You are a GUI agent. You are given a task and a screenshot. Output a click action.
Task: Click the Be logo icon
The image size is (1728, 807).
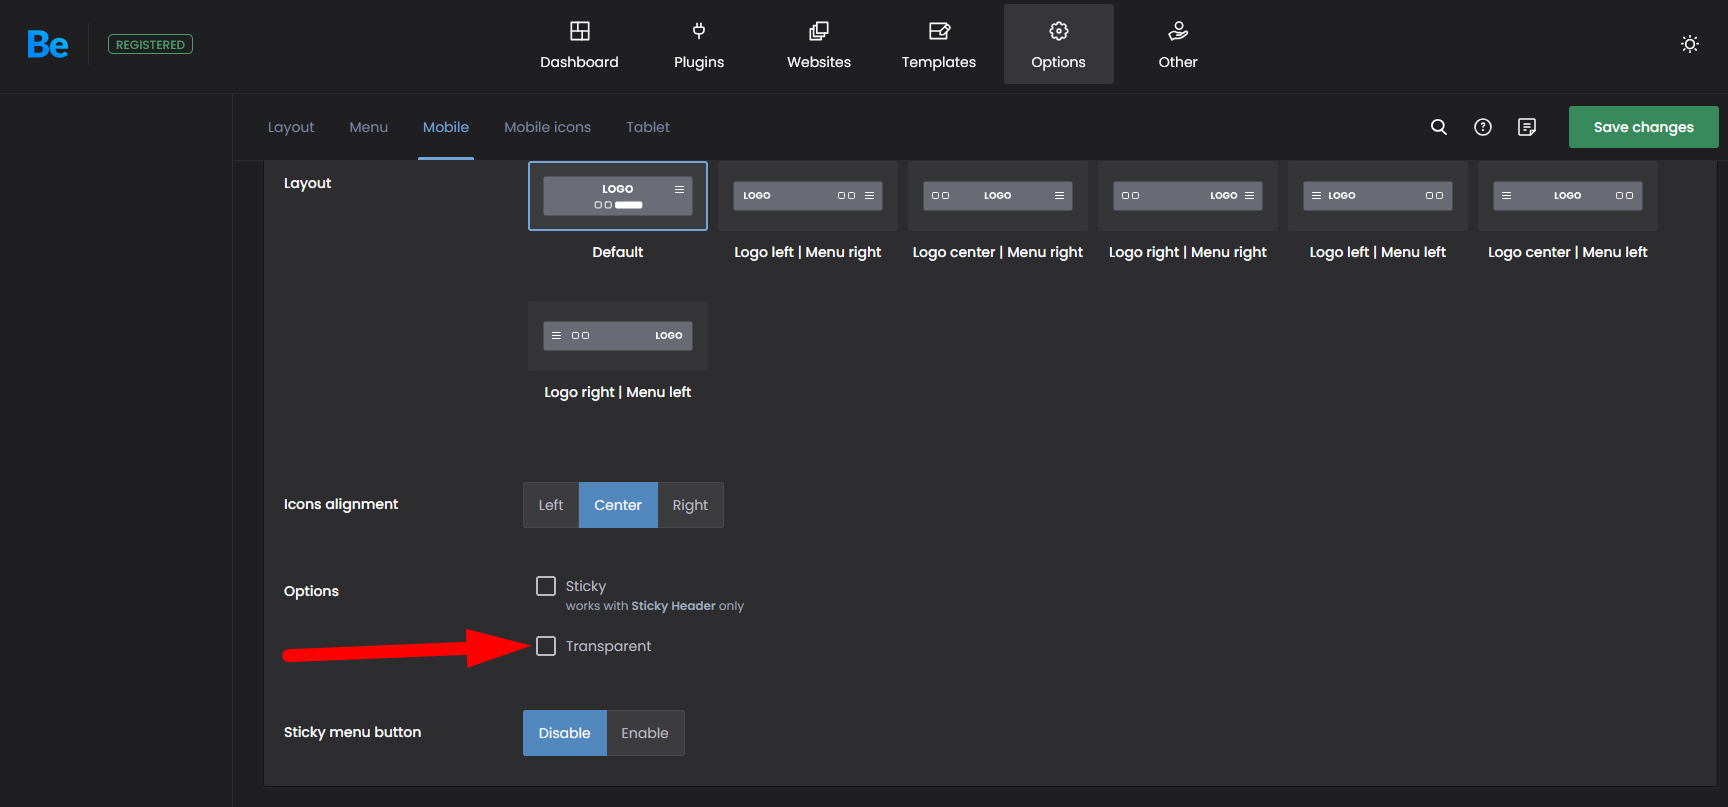click(47, 45)
